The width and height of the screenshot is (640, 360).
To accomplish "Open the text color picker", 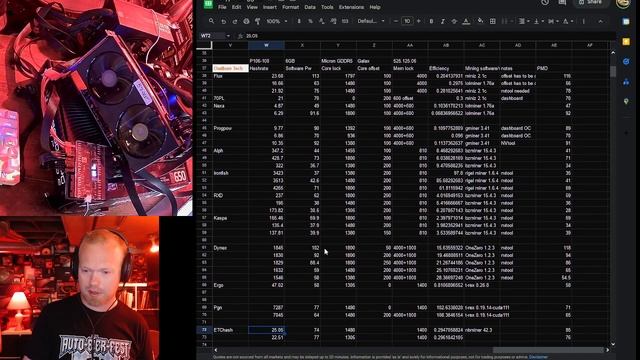I will click(466, 21).
